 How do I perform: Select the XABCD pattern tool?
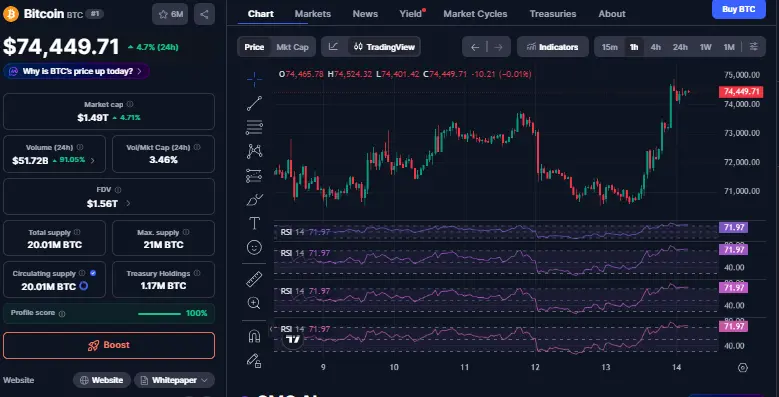pyautogui.click(x=254, y=151)
